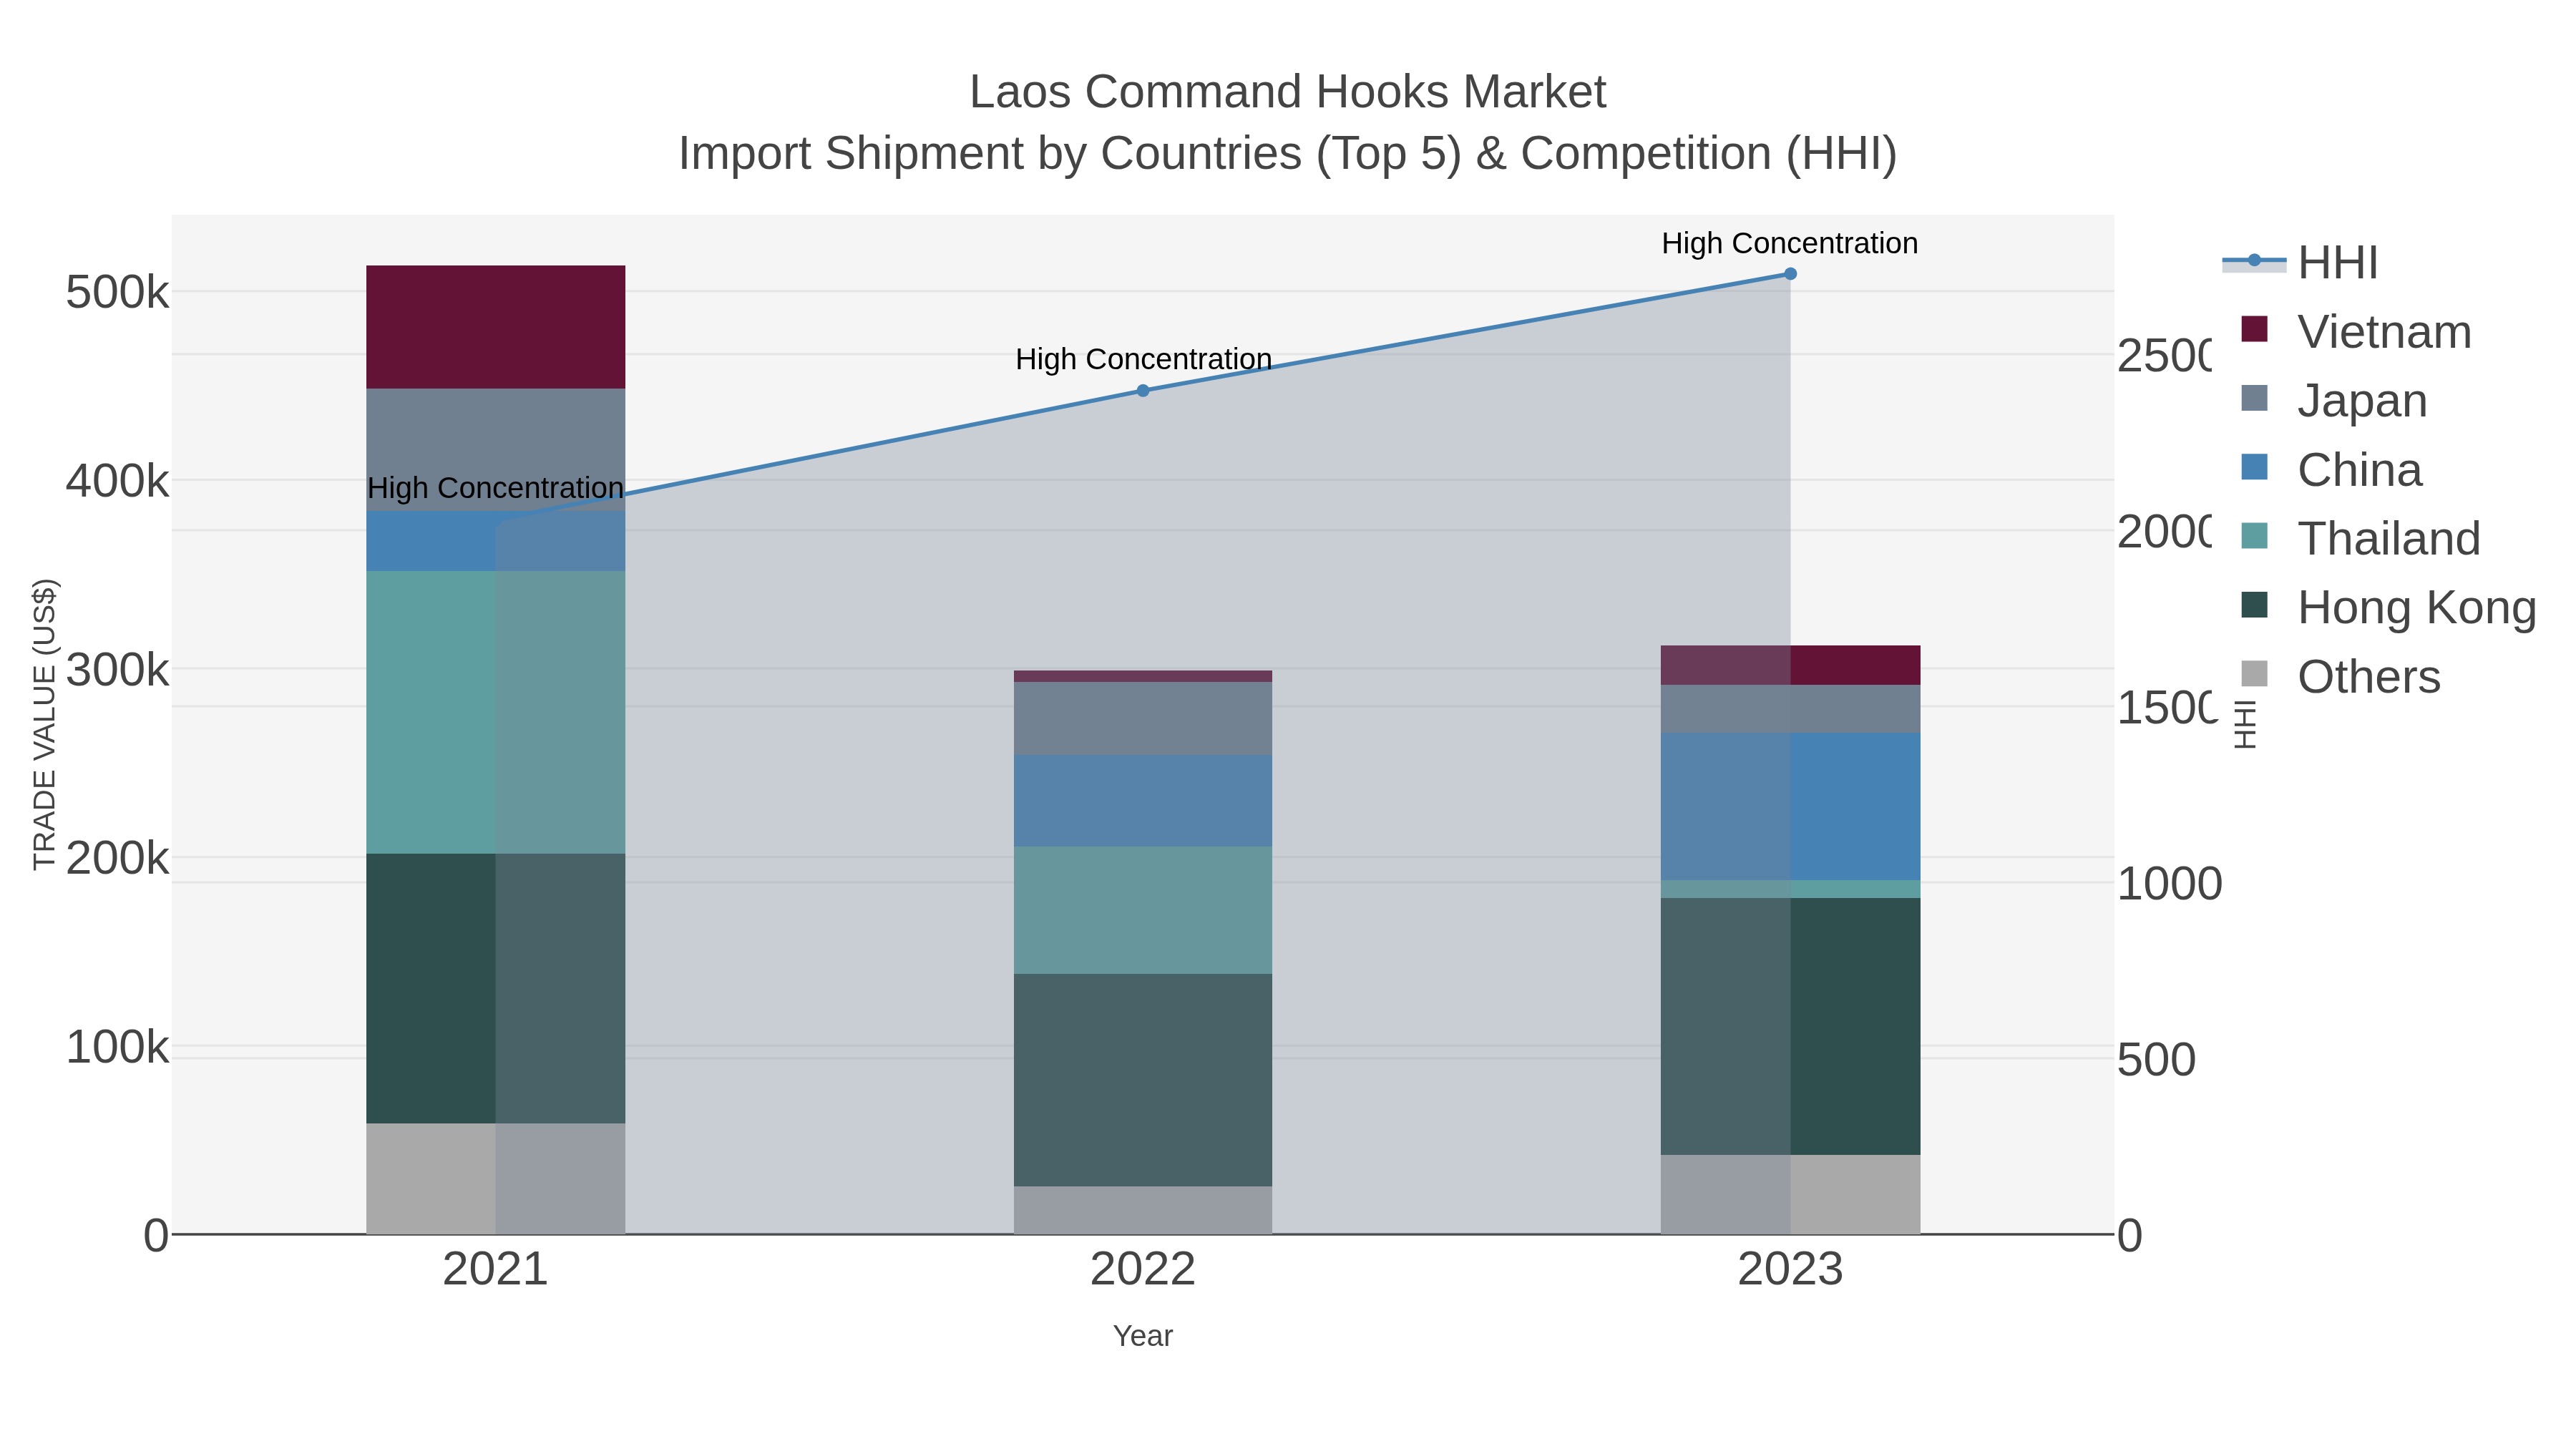Click the Hong Kong segment of the 2021 bar
The image size is (2576, 1449).
point(496,989)
